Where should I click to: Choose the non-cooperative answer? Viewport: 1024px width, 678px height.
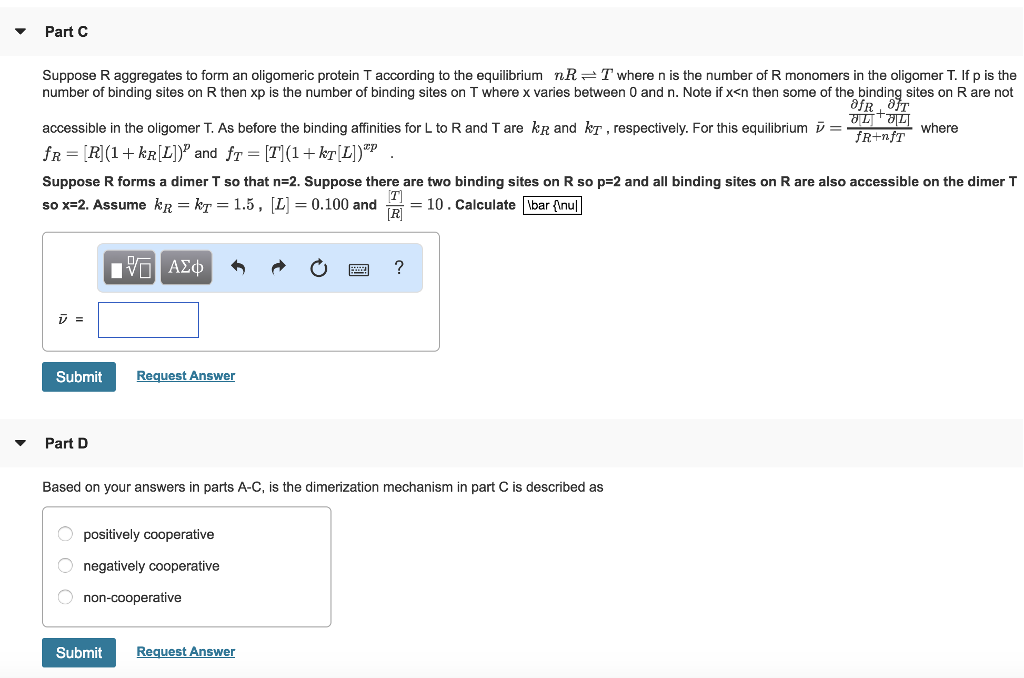click(x=65, y=597)
